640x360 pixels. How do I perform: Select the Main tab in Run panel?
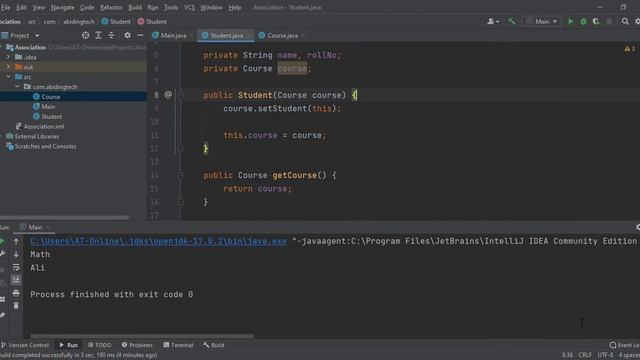[35, 227]
